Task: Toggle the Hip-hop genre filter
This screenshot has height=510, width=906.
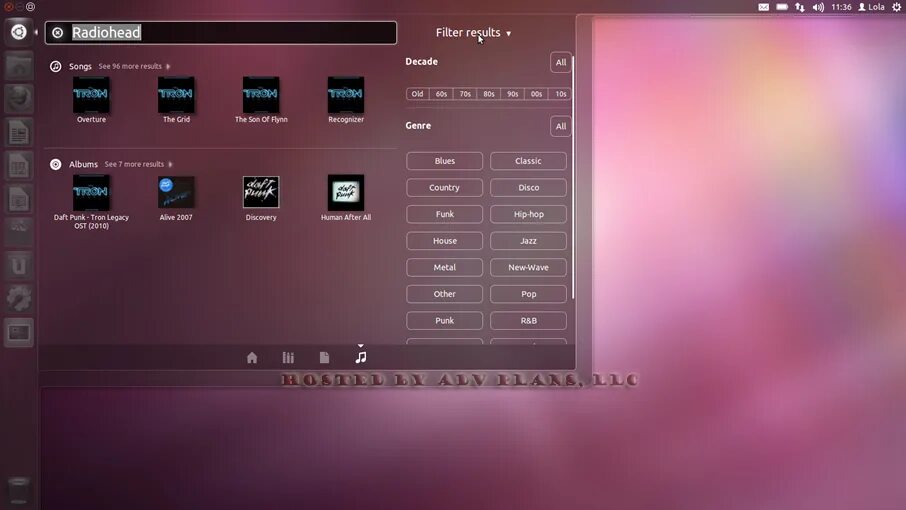Action: click(x=528, y=214)
